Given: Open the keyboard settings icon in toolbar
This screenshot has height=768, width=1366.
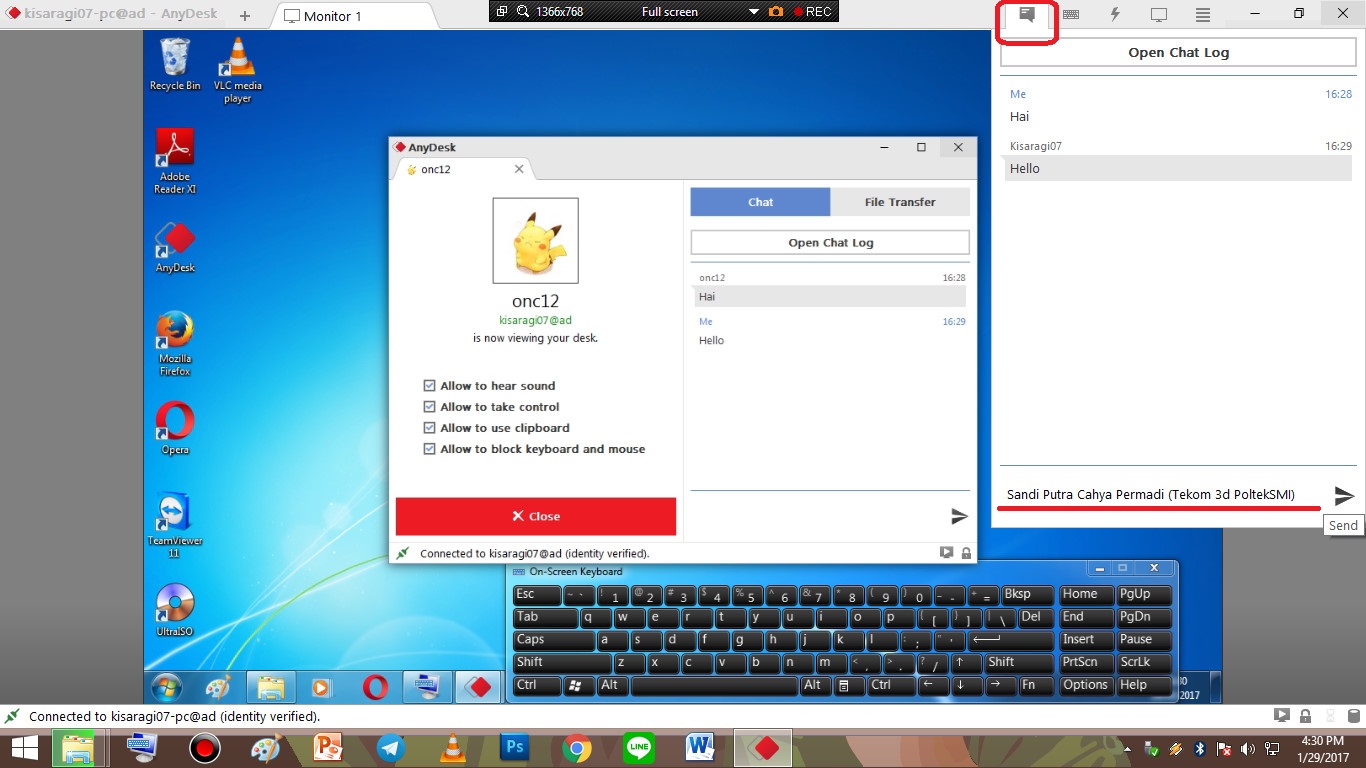Looking at the screenshot, I should click(x=1071, y=15).
